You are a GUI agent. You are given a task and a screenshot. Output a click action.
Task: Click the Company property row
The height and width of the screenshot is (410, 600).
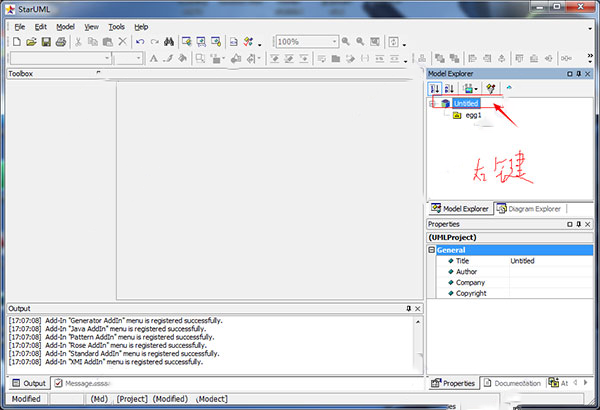(x=515, y=283)
